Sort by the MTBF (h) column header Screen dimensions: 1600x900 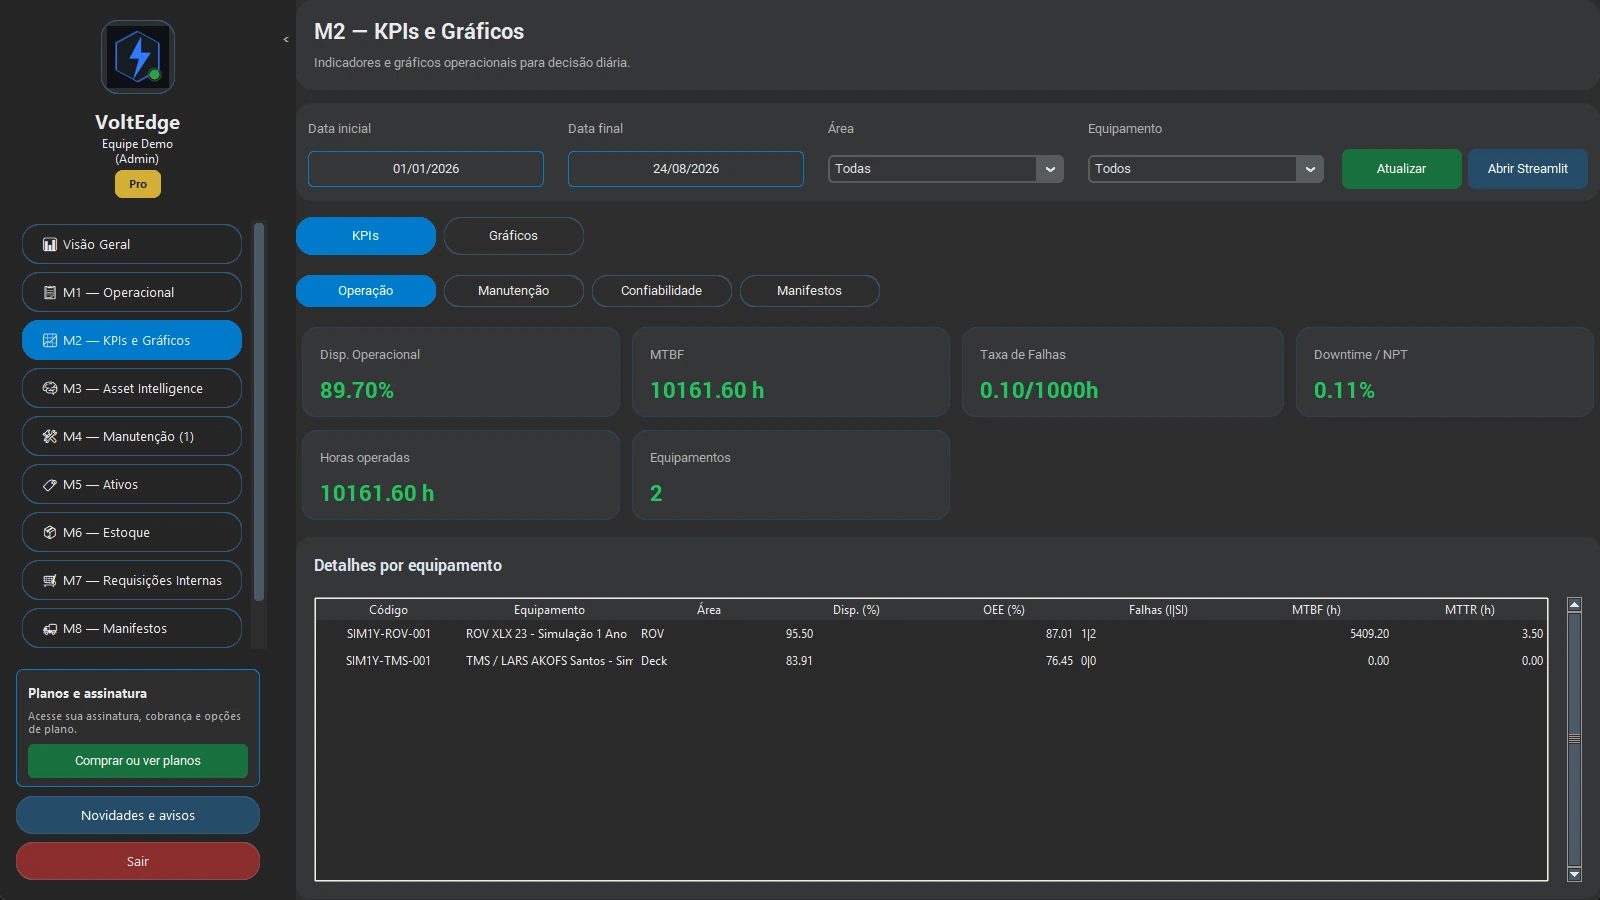1316,610
